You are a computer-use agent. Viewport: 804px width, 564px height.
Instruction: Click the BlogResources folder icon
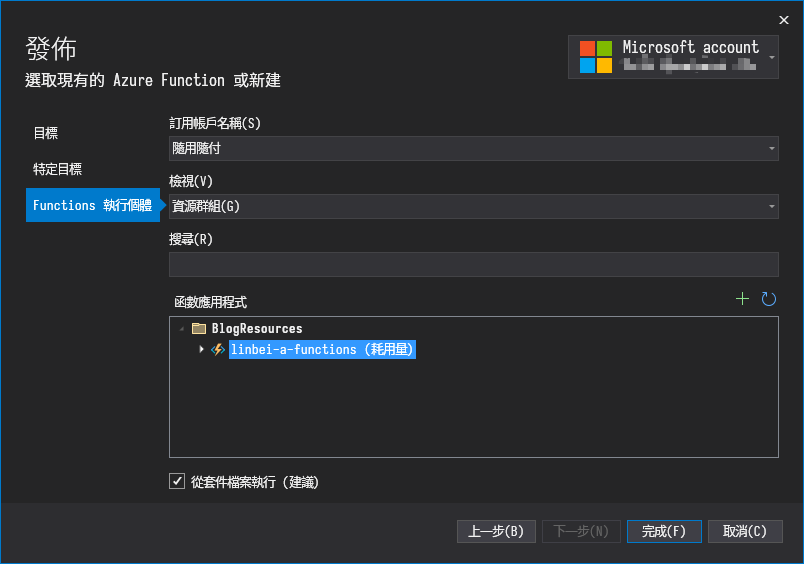point(199,329)
